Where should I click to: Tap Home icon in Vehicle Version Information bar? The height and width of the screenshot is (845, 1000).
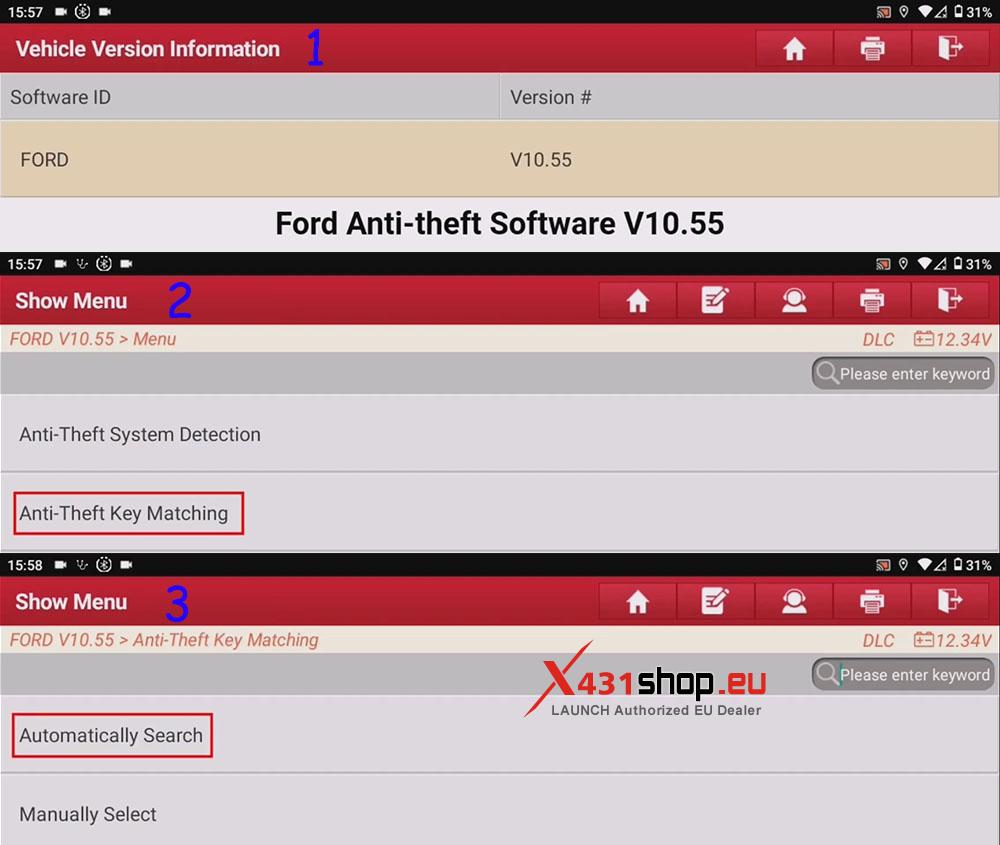[x=794, y=48]
